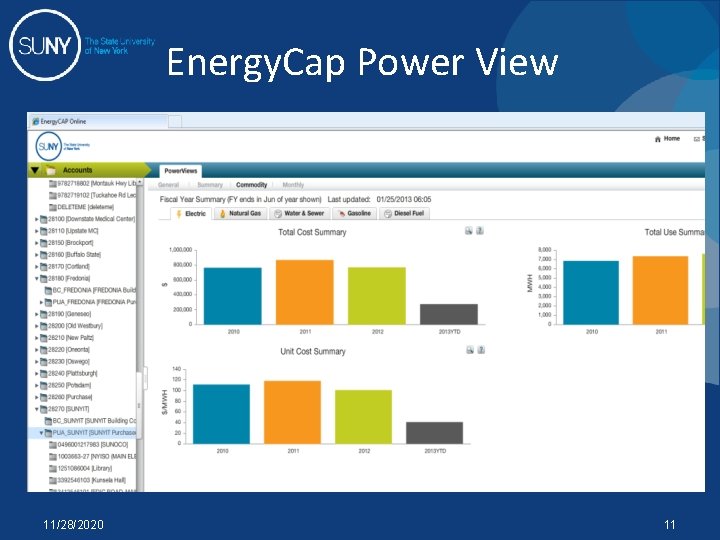This screenshot has width=720, height=540.
Task: Click folder icon for BC_FREDONIA
Action: pyautogui.click(x=48, y=291)
